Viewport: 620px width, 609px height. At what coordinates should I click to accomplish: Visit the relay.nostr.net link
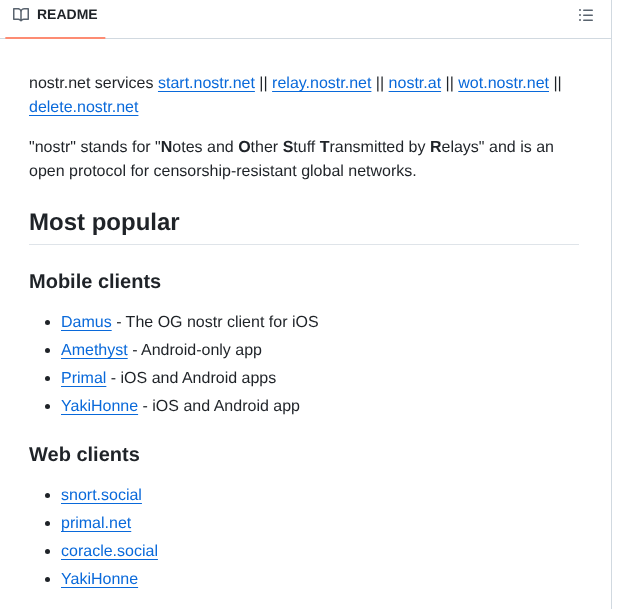pyautogui.click(x=321, y=83)
